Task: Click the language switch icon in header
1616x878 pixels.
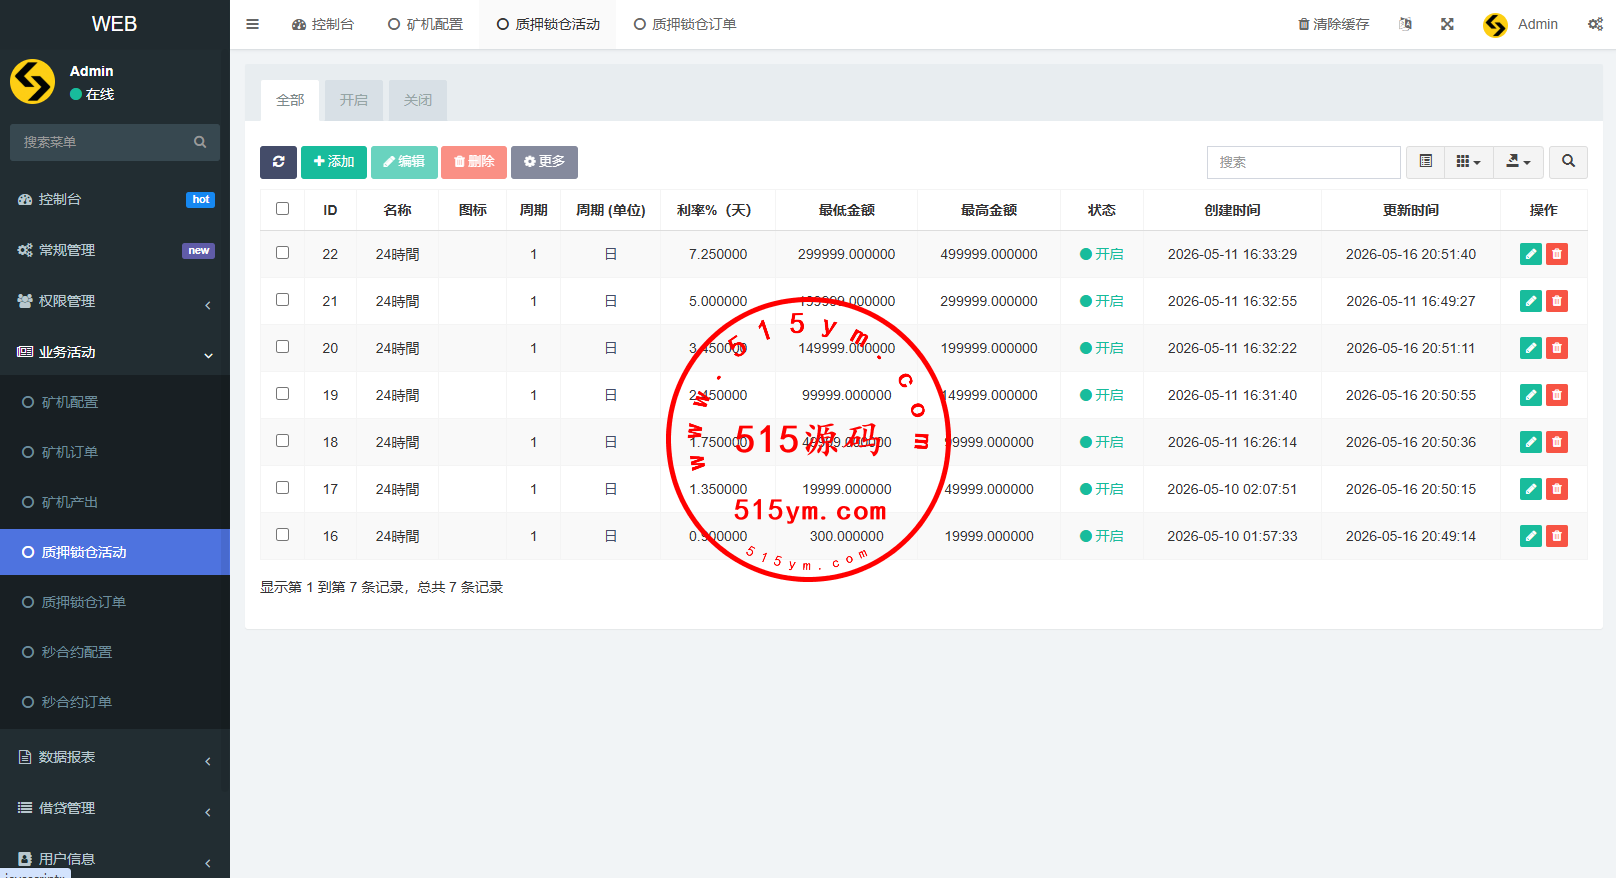Action: [1405, 24]
